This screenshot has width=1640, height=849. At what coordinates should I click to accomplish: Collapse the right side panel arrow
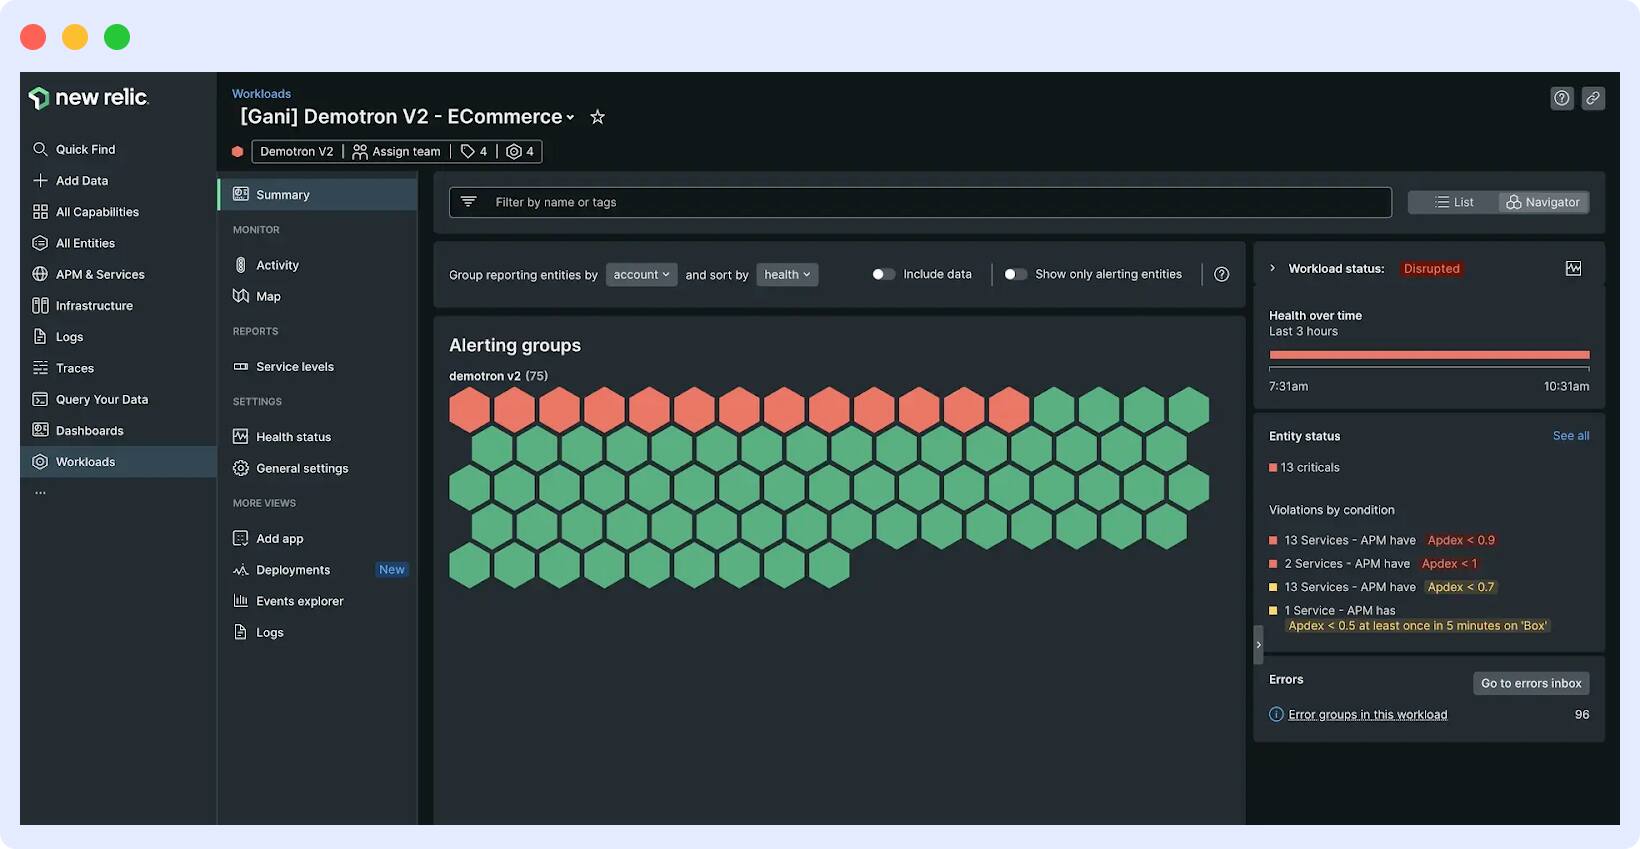[x=1259, y=645]
